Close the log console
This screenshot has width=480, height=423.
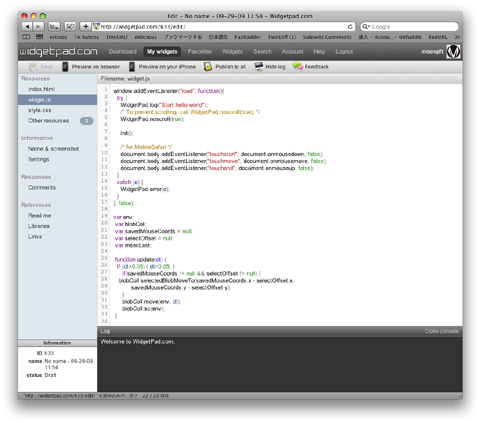[441, 331]
